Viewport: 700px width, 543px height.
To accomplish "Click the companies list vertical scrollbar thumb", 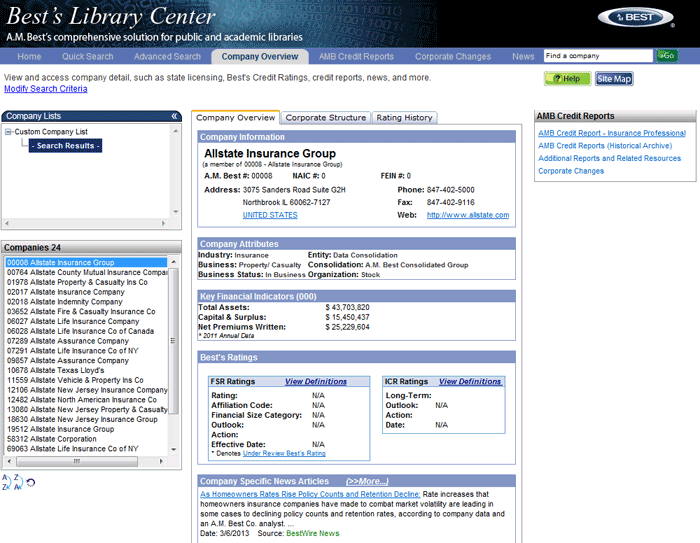I will (174, 341).
